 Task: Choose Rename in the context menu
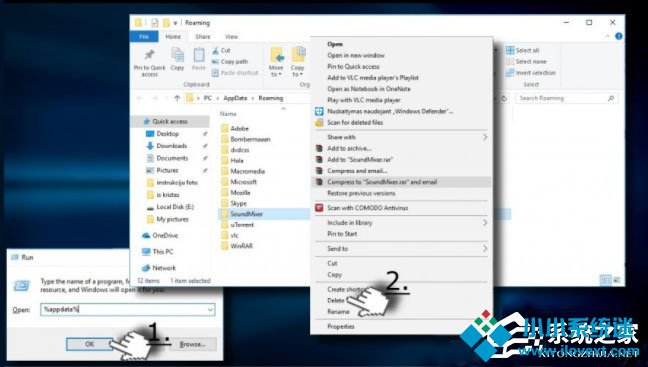[338, 312]
